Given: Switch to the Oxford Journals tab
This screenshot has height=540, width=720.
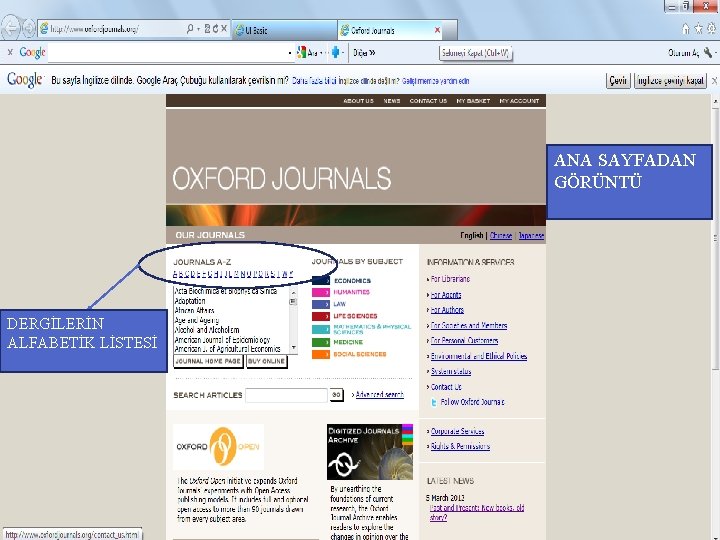Looking at the screenshot, I should [390, 30].
